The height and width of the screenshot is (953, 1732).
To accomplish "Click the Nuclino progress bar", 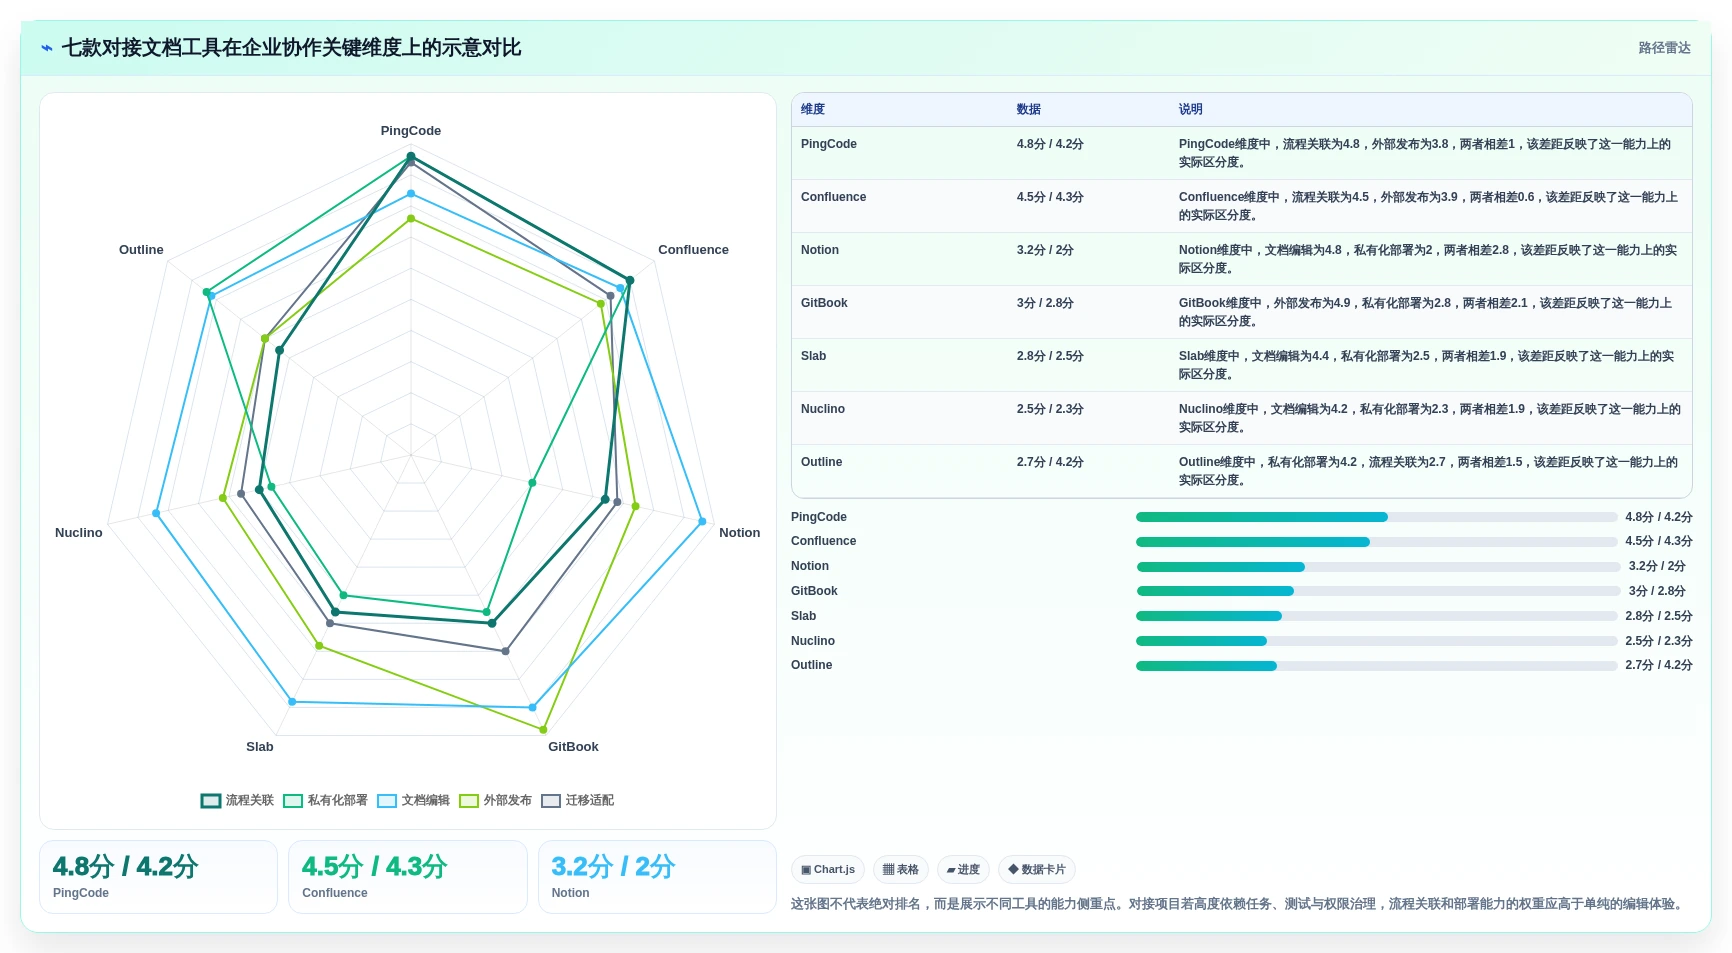I will click(x=1376, y=641).
